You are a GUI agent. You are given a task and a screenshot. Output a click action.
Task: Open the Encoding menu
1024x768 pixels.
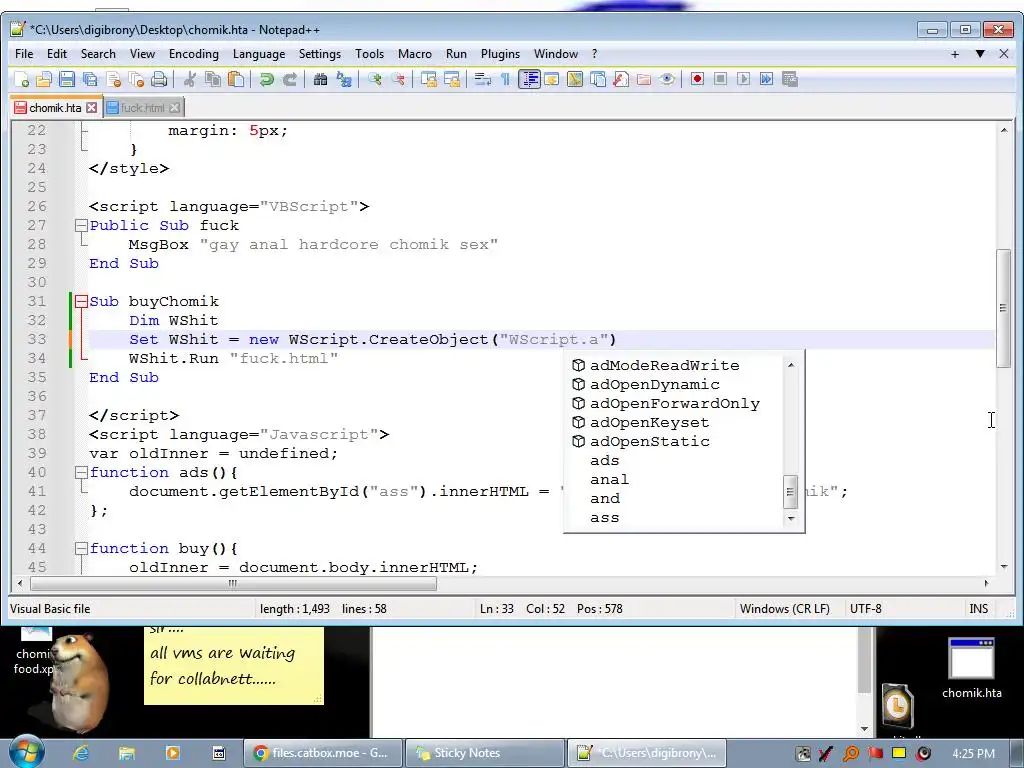pos(194,54)
